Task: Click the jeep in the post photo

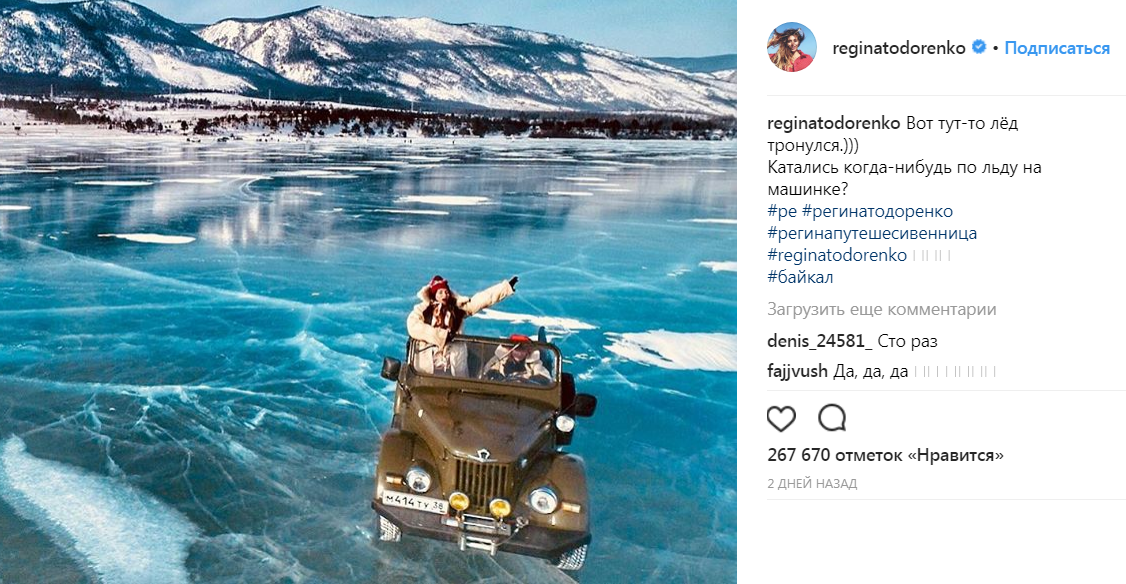Action: [x=485, y=456]
